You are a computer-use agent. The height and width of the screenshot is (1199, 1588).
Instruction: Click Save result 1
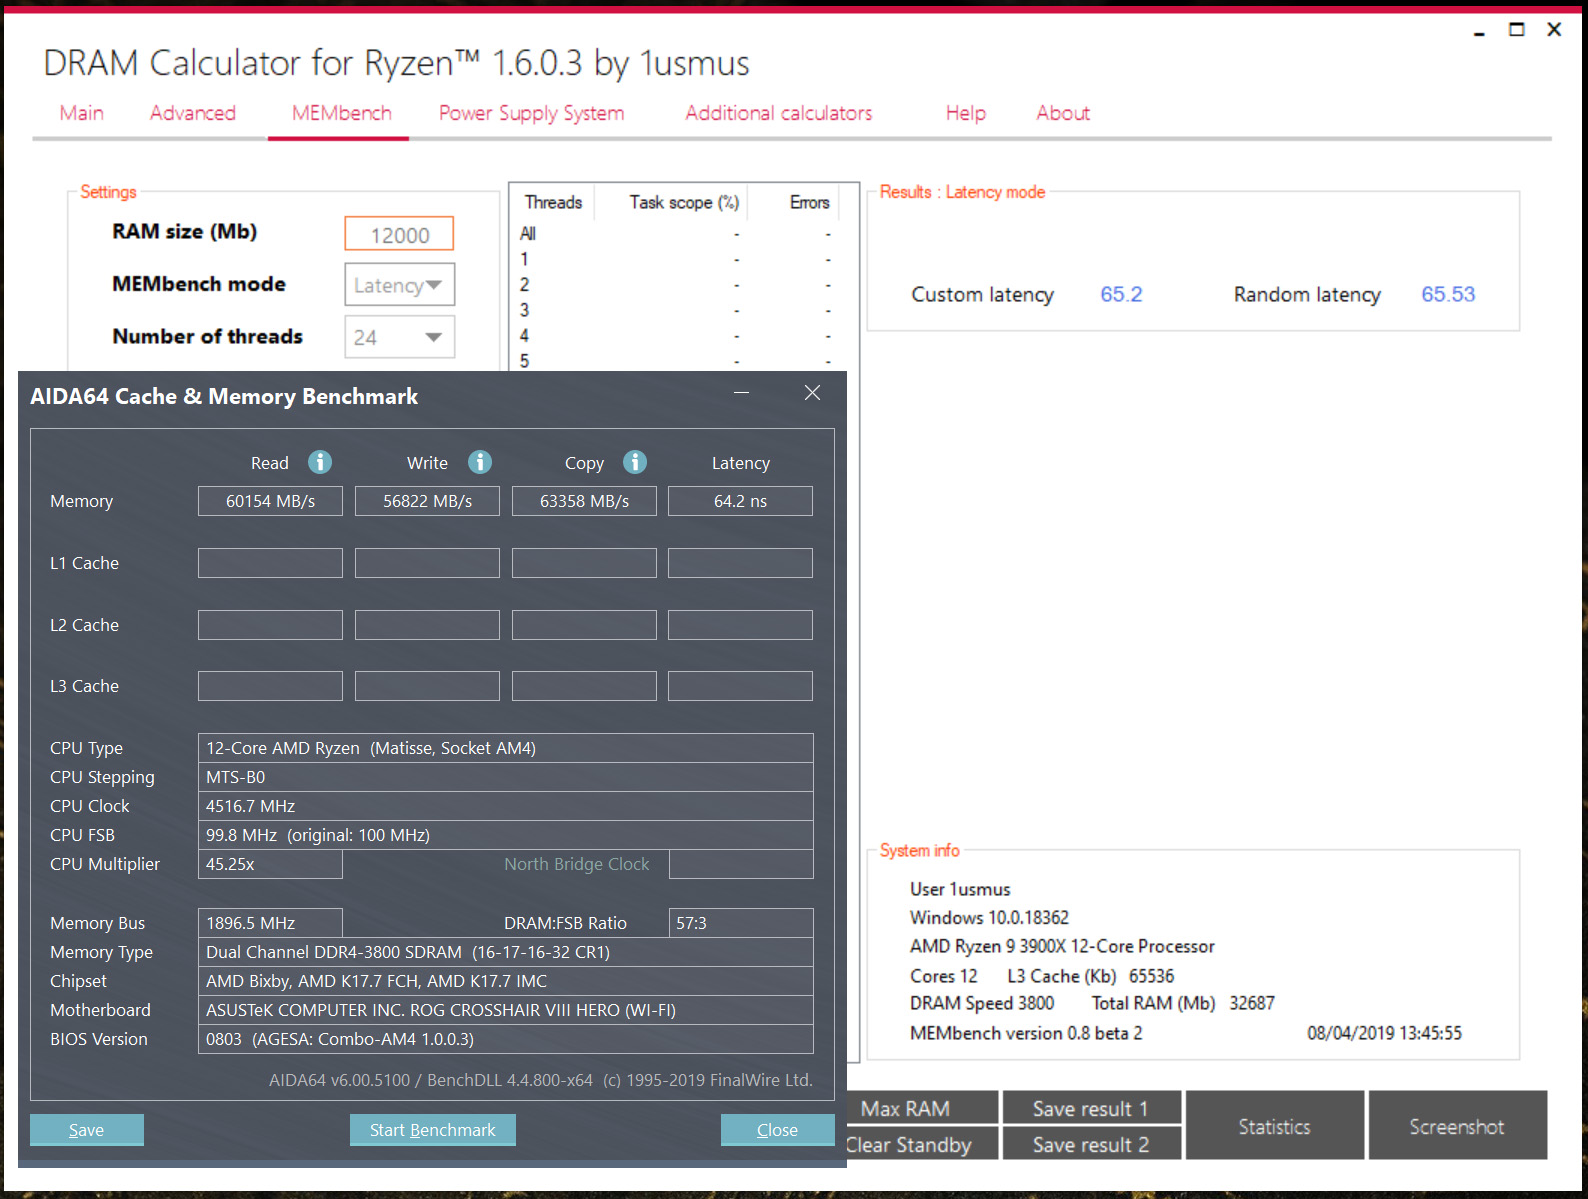tap(1092, 1108)
